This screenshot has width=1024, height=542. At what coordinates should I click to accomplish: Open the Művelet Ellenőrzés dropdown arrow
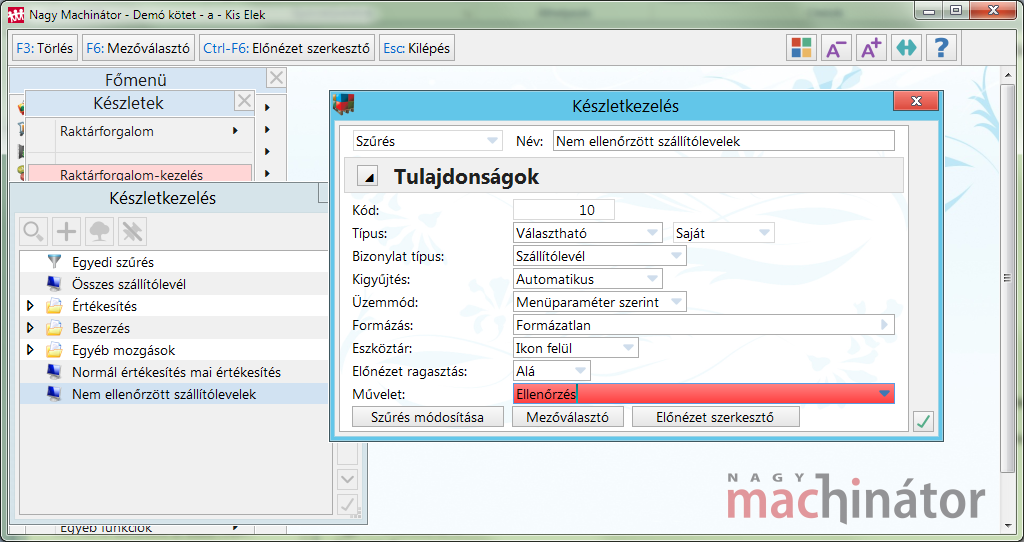click(x=884, y=394)
